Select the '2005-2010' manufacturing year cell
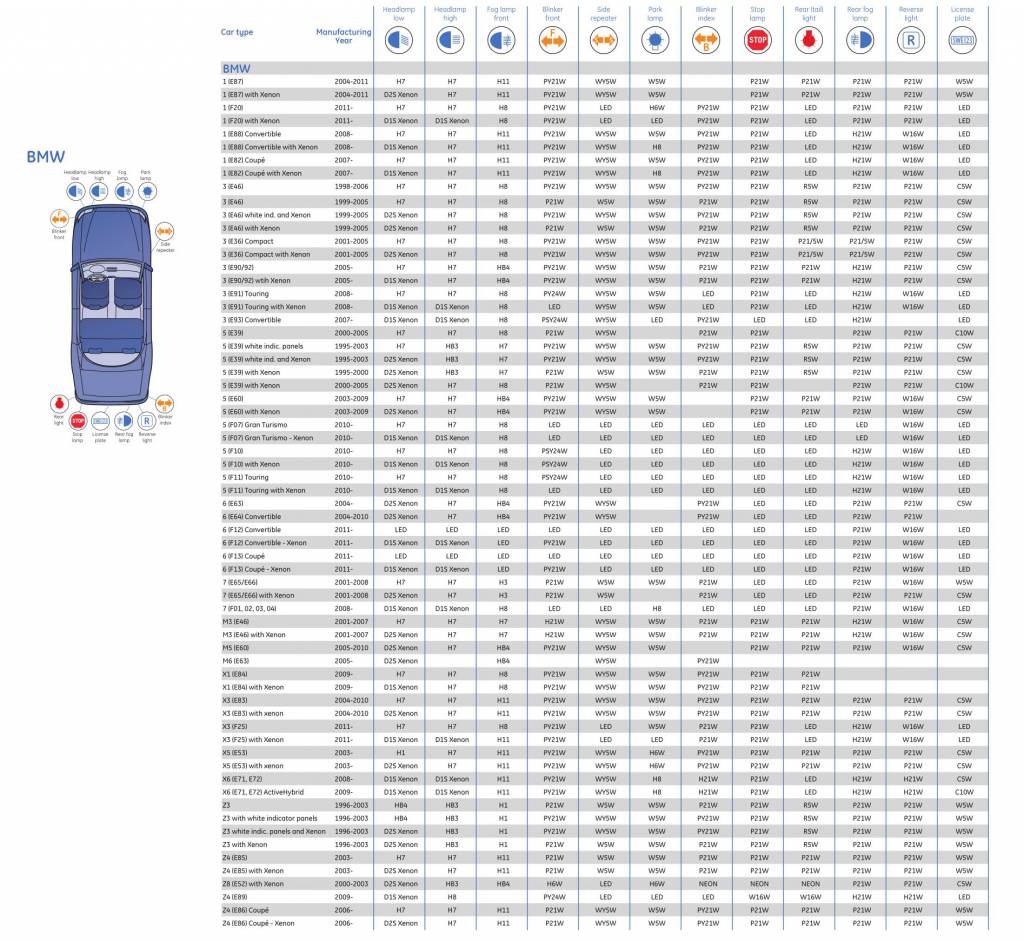Viewport: 1024px width, 941px height. (x=351, y=648)
